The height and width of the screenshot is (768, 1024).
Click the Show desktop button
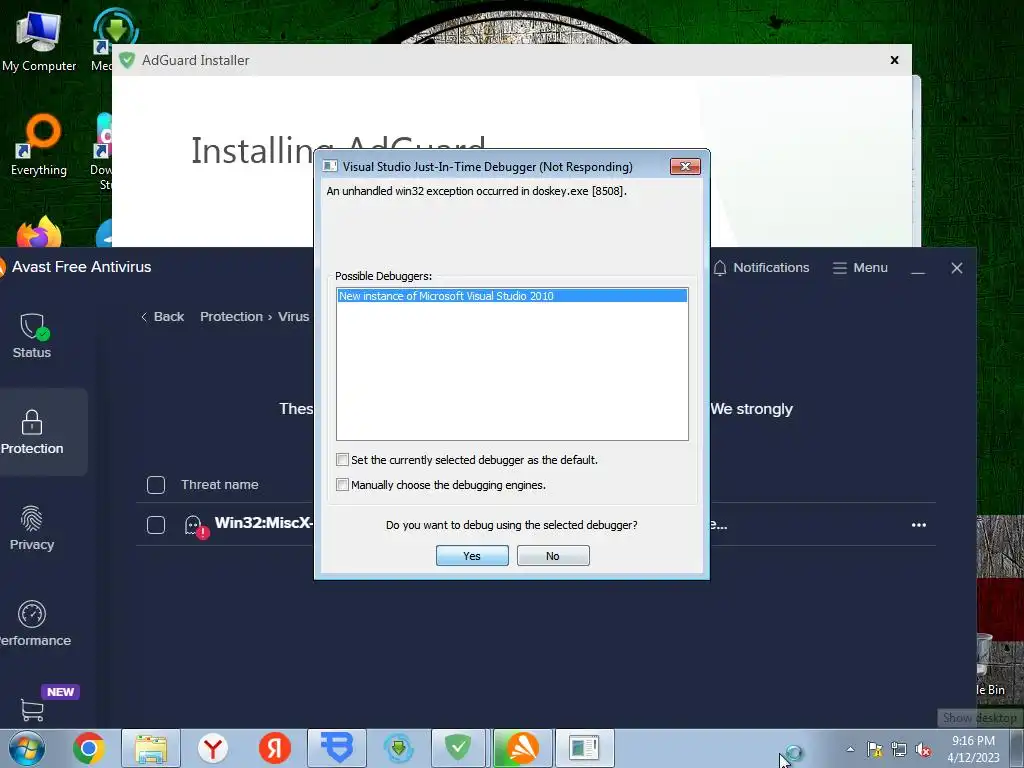pos(1018,748)
